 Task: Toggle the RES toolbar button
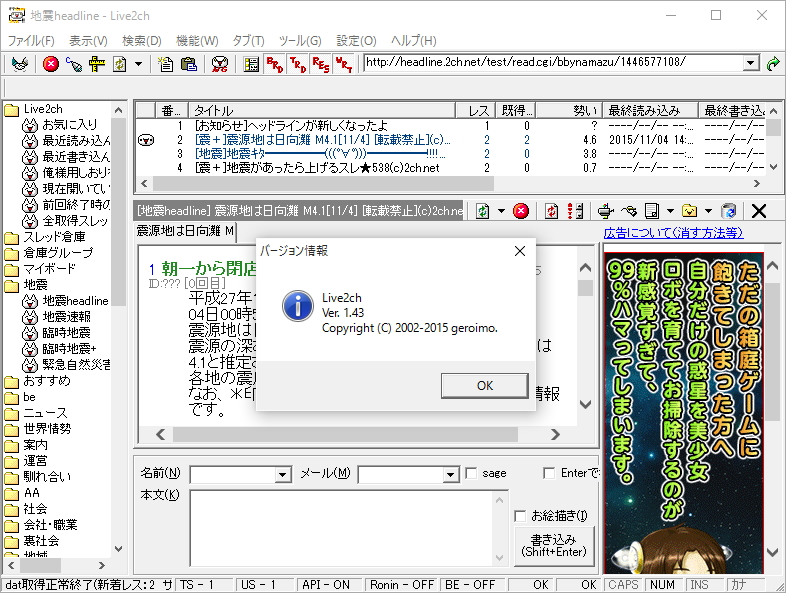click(x=321, y=64)
